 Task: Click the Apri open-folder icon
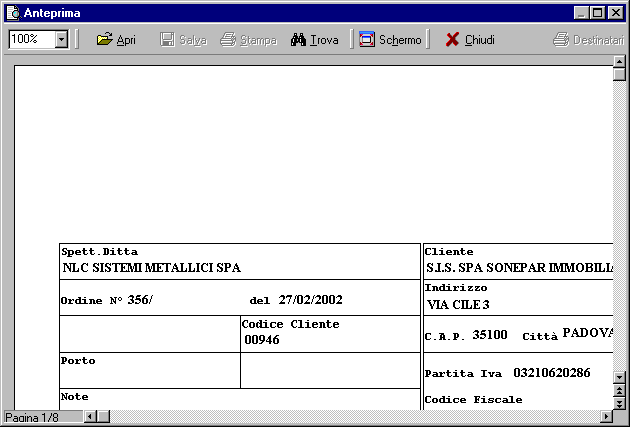tap(104, 39)
